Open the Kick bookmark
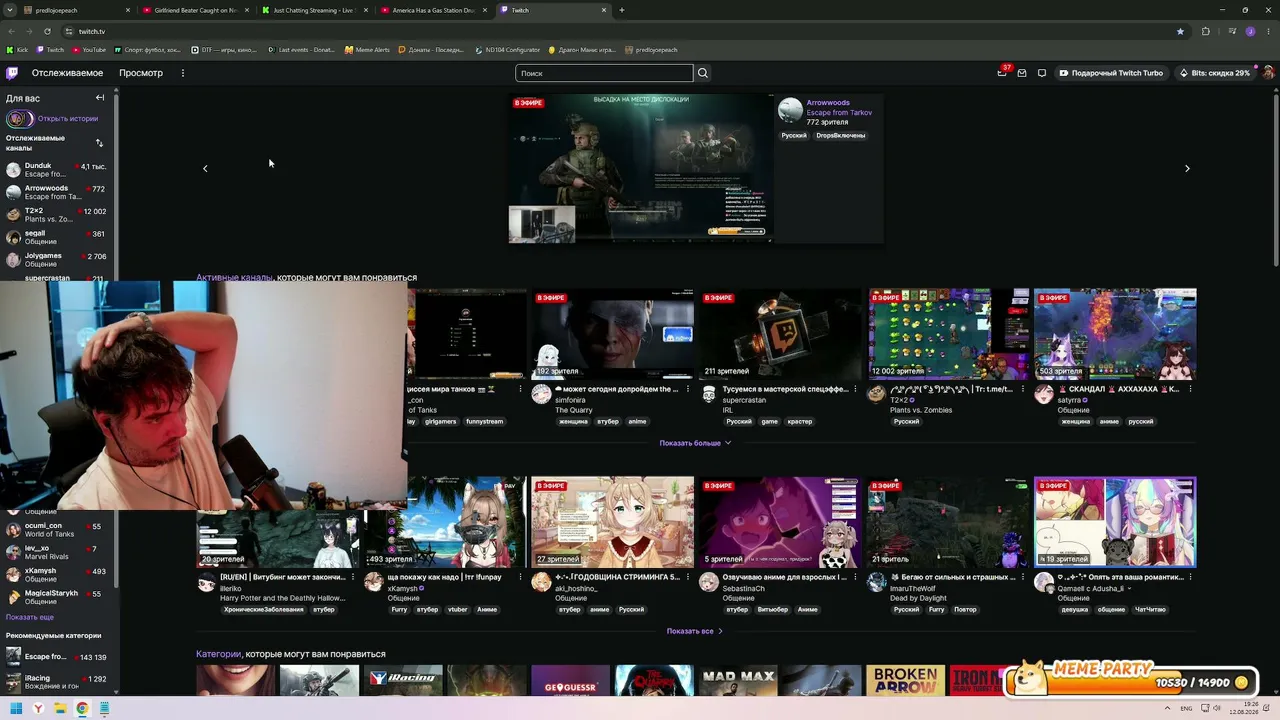The image size is (1280, 720). tap(17, 49)
